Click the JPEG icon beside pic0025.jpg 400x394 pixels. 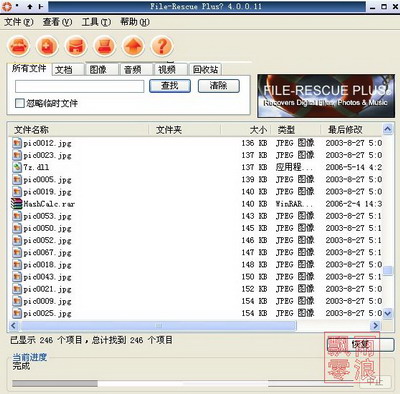click(17, 313)
